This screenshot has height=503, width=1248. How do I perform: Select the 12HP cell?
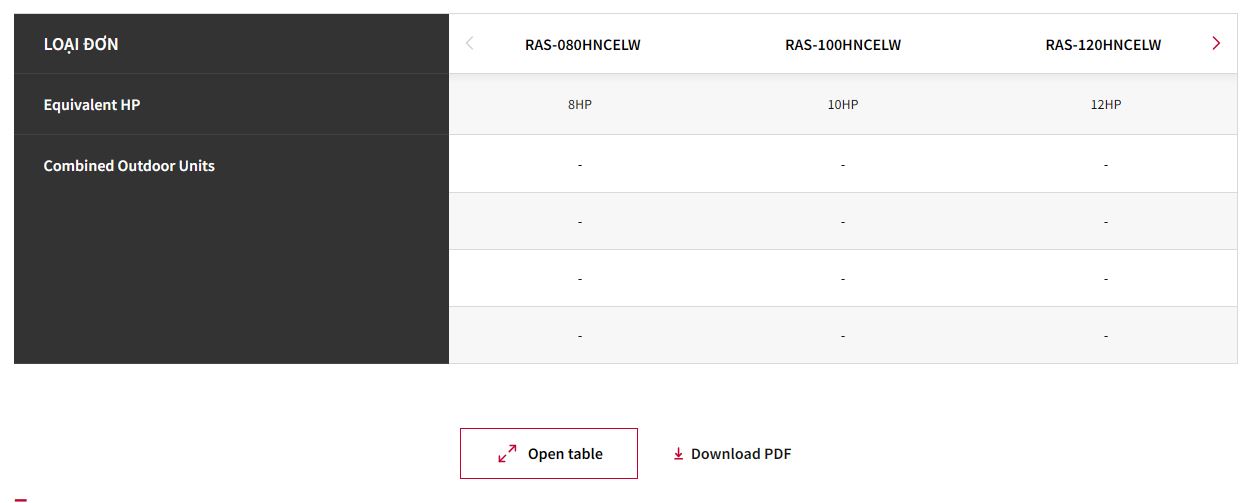pyautogui.click(x=1105, y=104)
